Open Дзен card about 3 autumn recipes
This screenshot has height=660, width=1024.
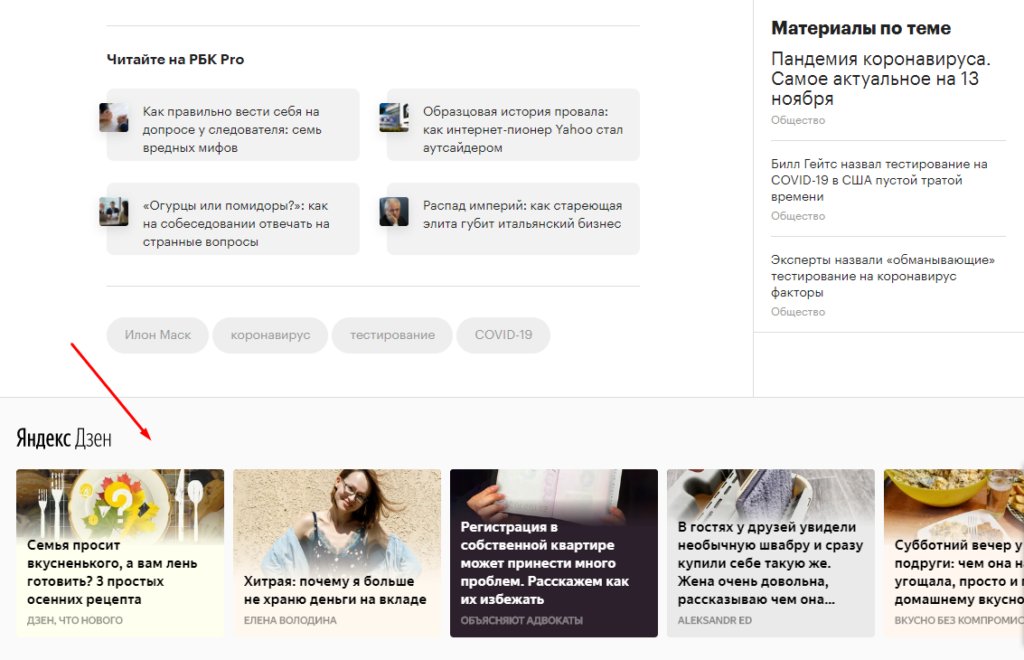(x=120, y=552)
